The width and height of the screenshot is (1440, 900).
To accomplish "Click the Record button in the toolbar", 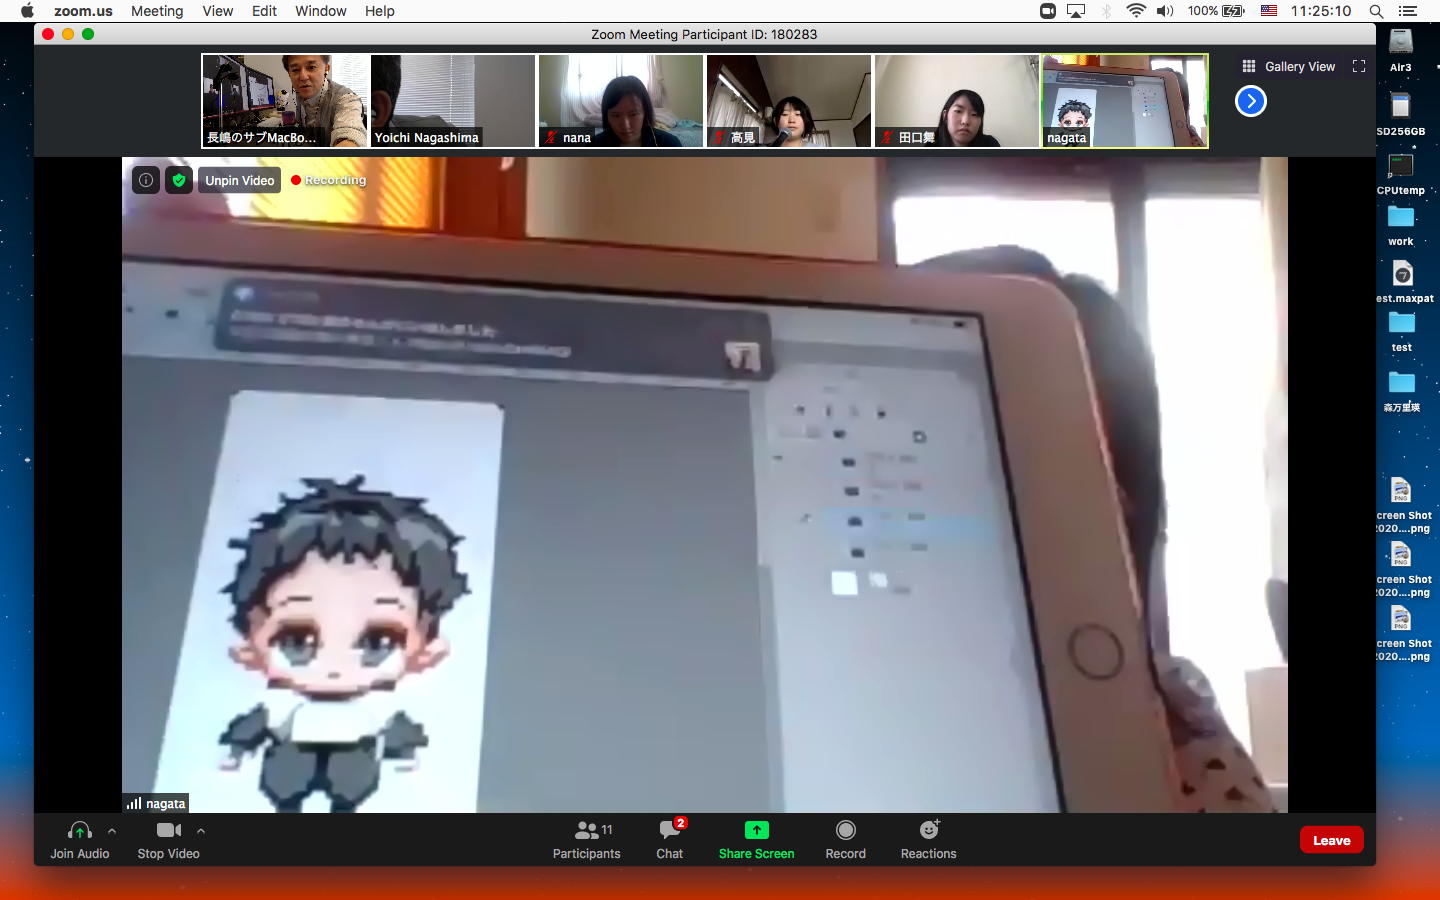I will (x=845, y=840).
